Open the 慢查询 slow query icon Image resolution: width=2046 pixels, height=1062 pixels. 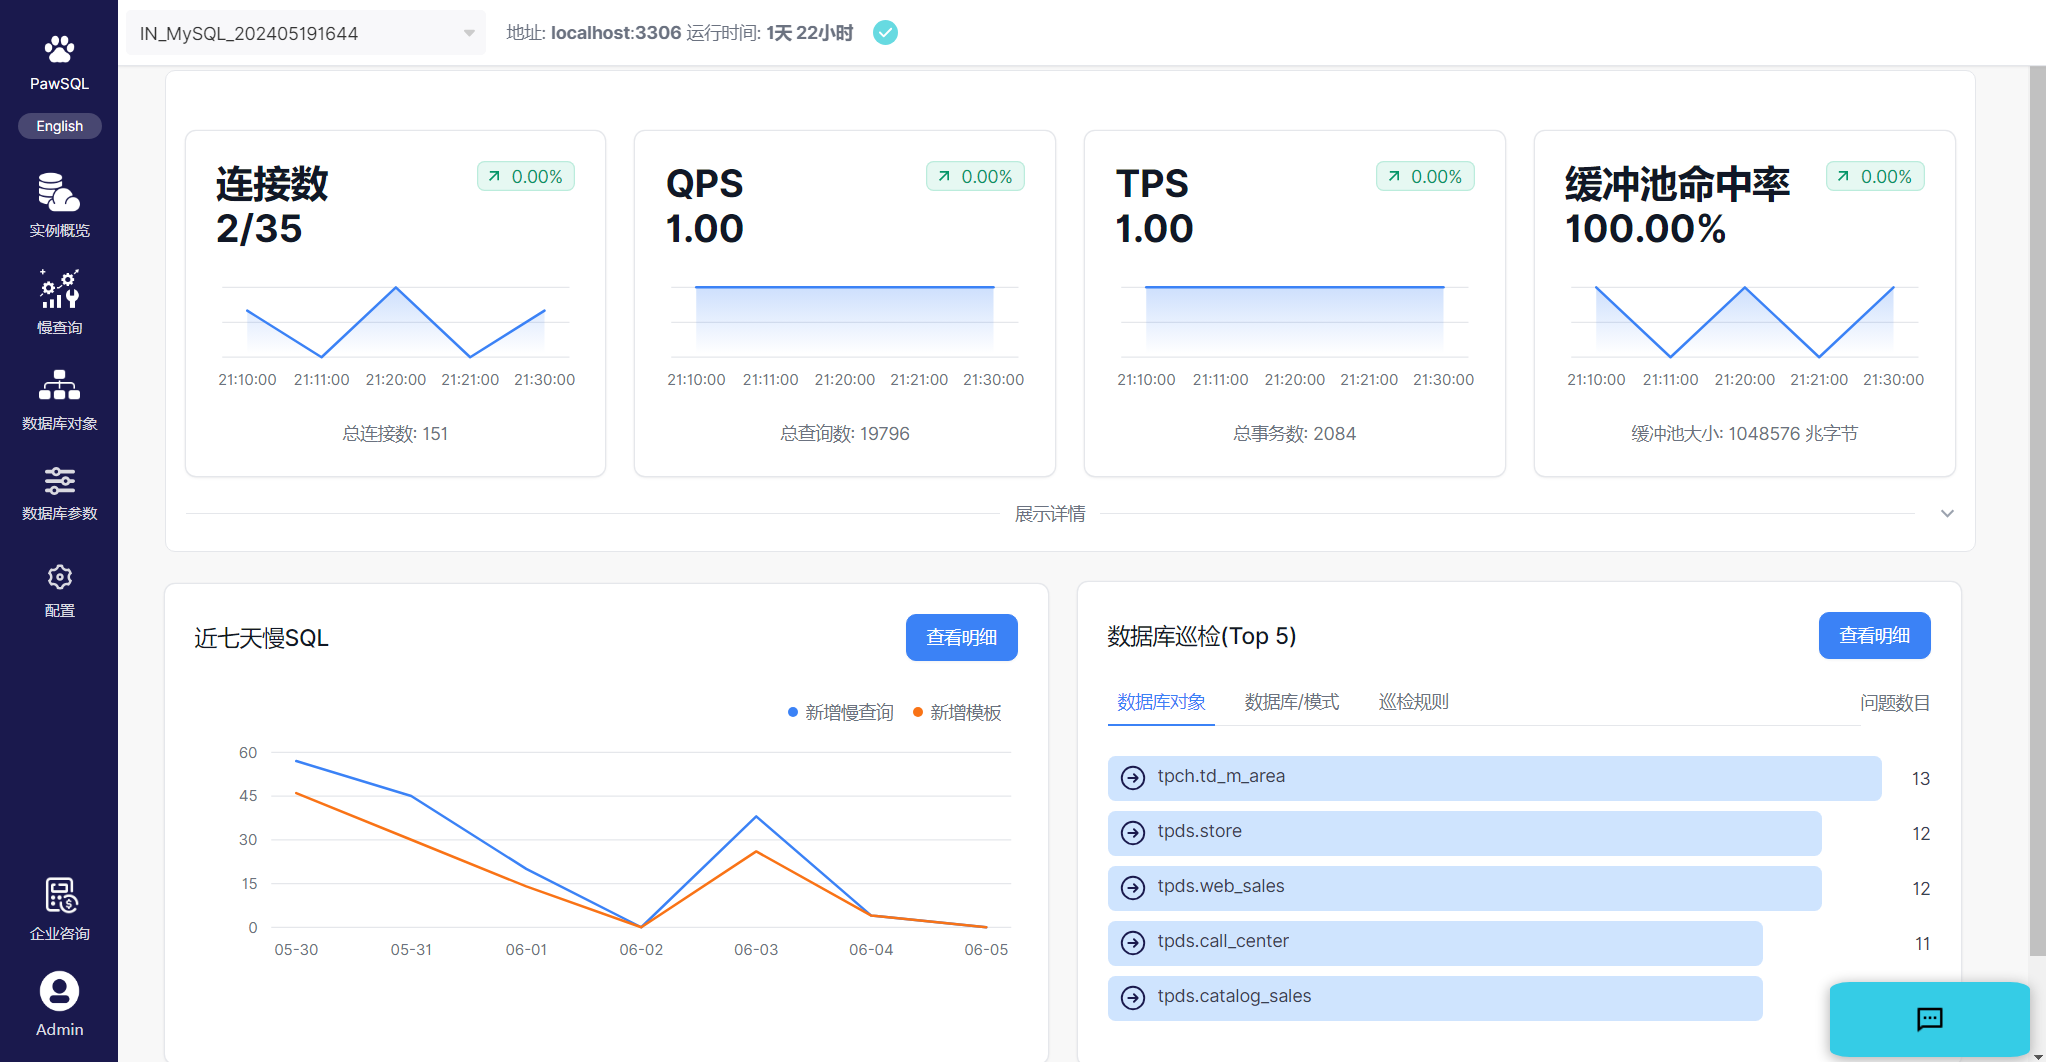pyautogui.click(x=59, y=290)
